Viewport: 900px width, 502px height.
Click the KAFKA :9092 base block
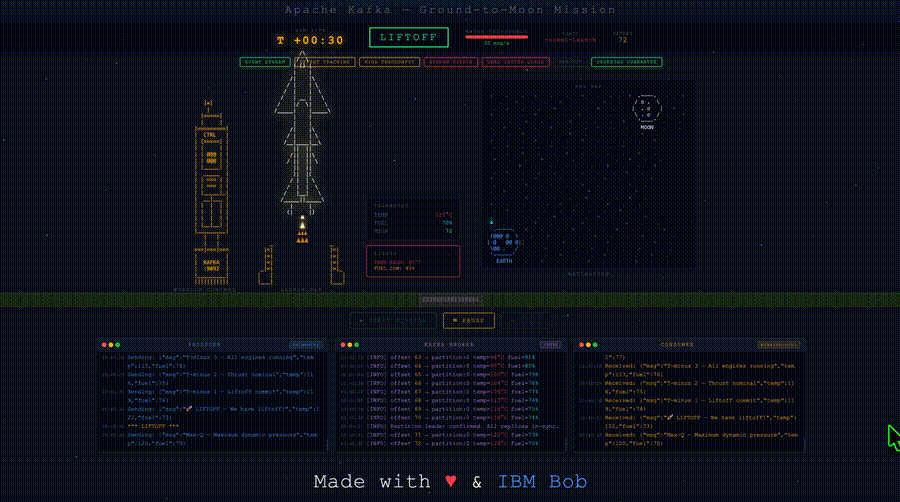click(x=211, y=266)
